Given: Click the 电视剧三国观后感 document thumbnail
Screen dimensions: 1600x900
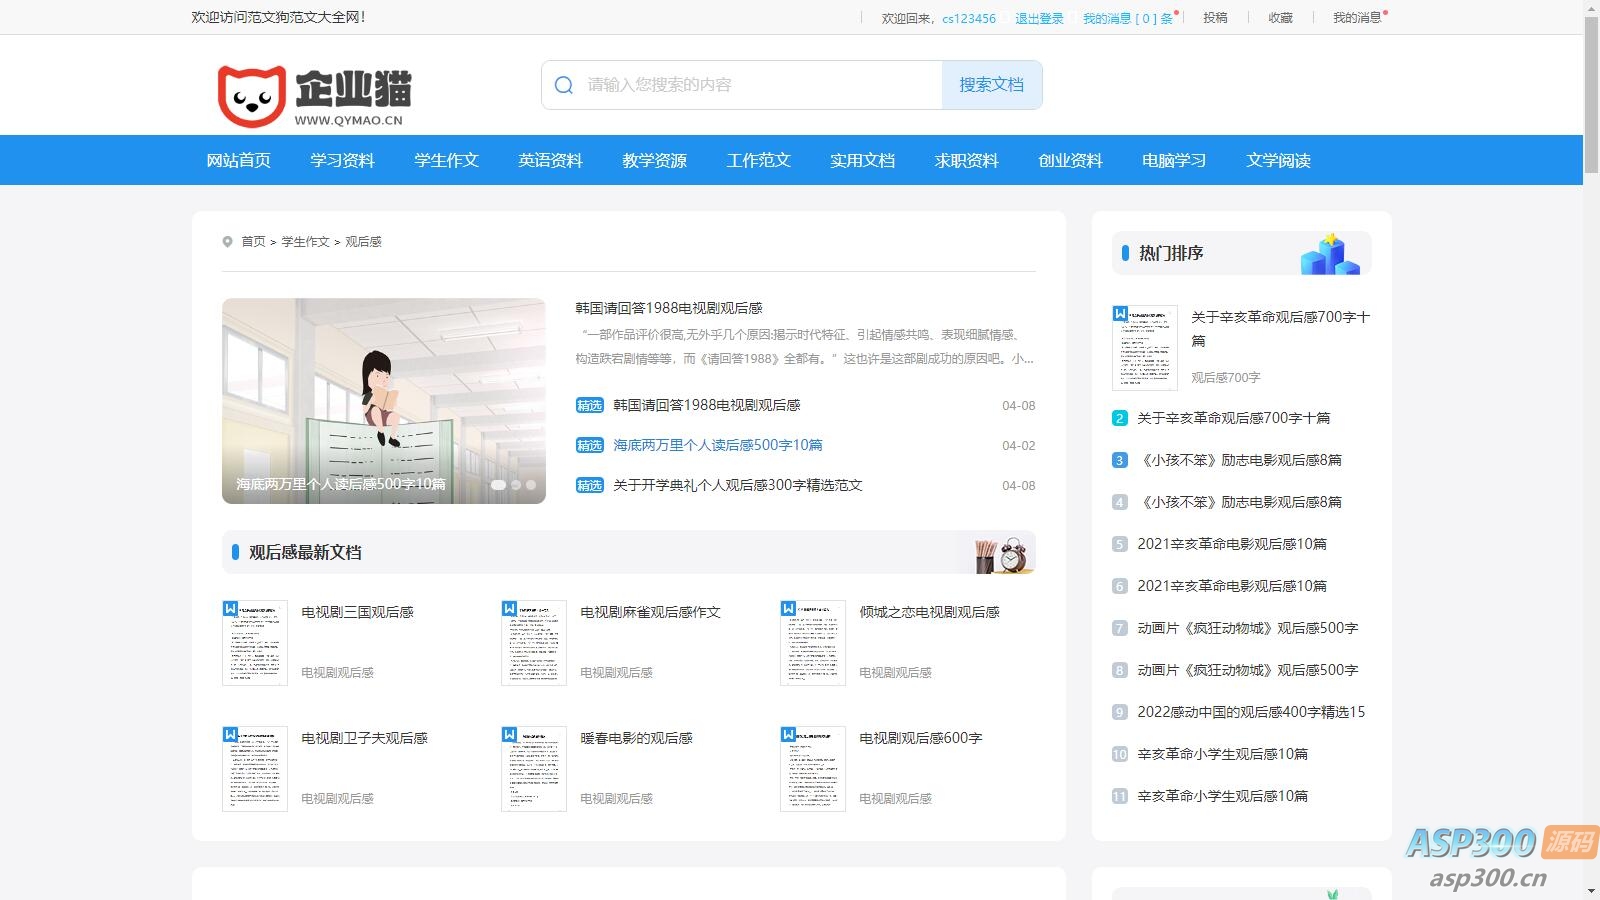Looking at the screenshot, I should (254, 642).
